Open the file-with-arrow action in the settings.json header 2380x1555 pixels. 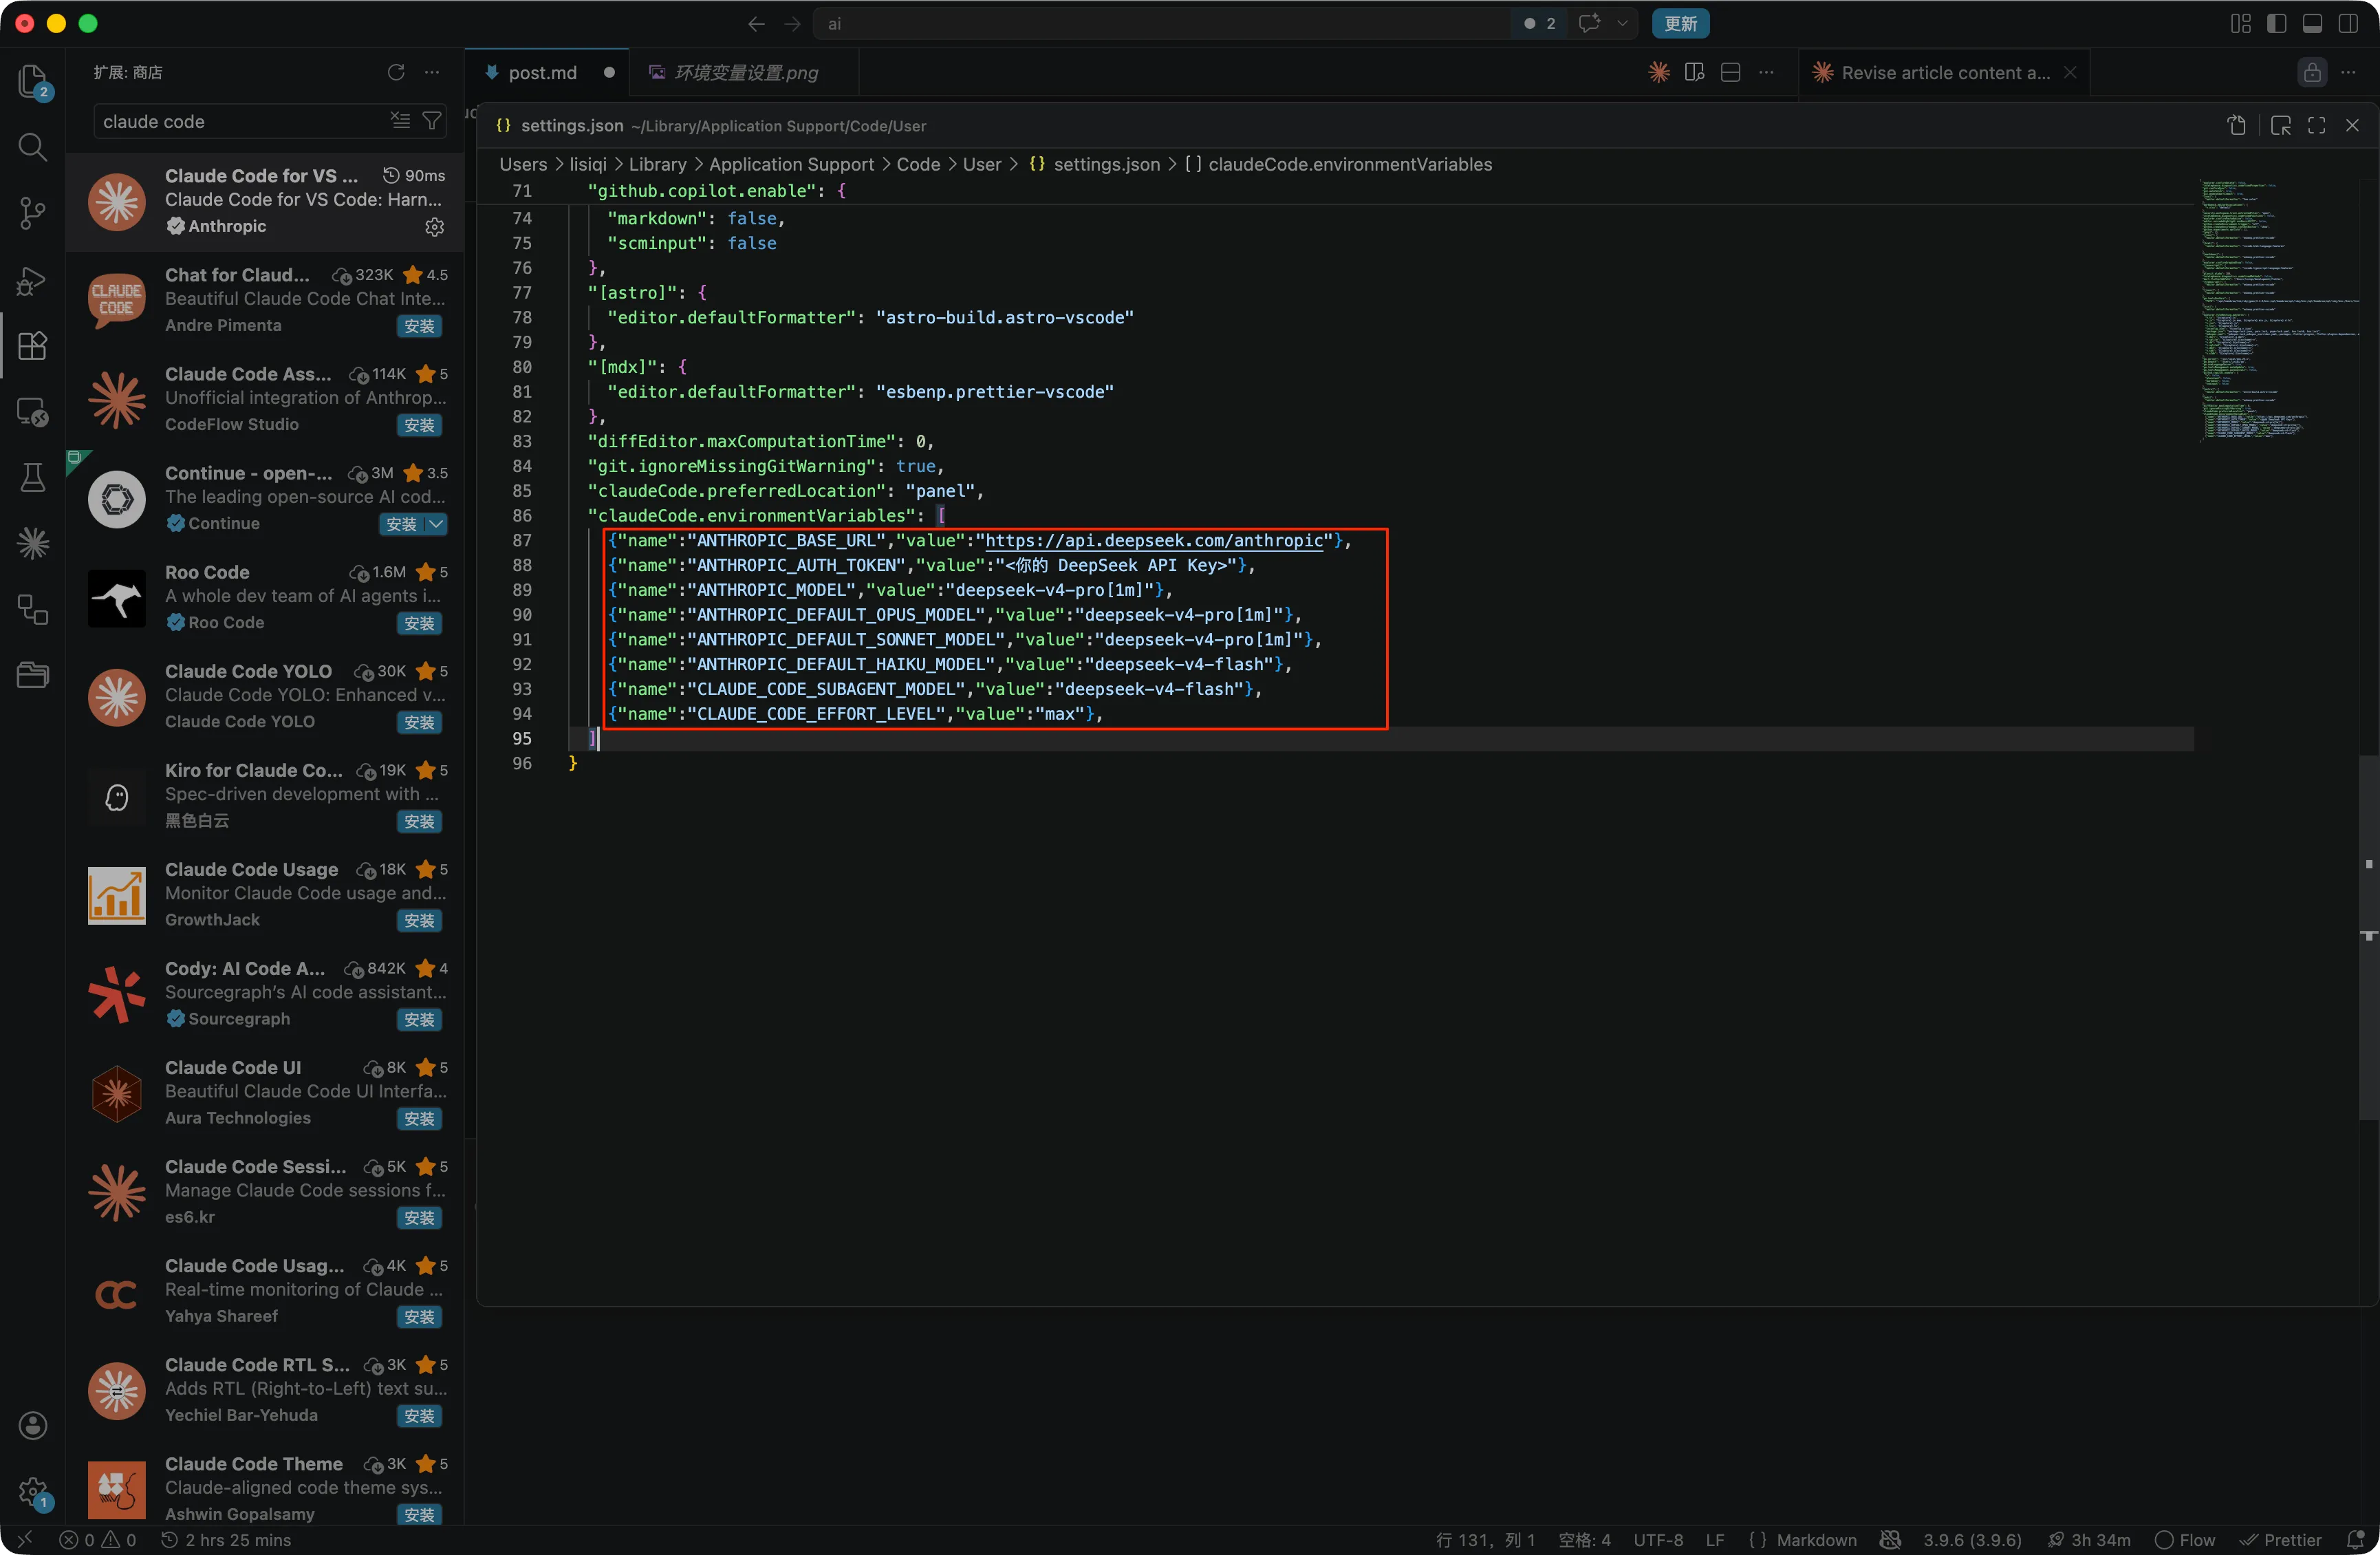[2237, 125]
